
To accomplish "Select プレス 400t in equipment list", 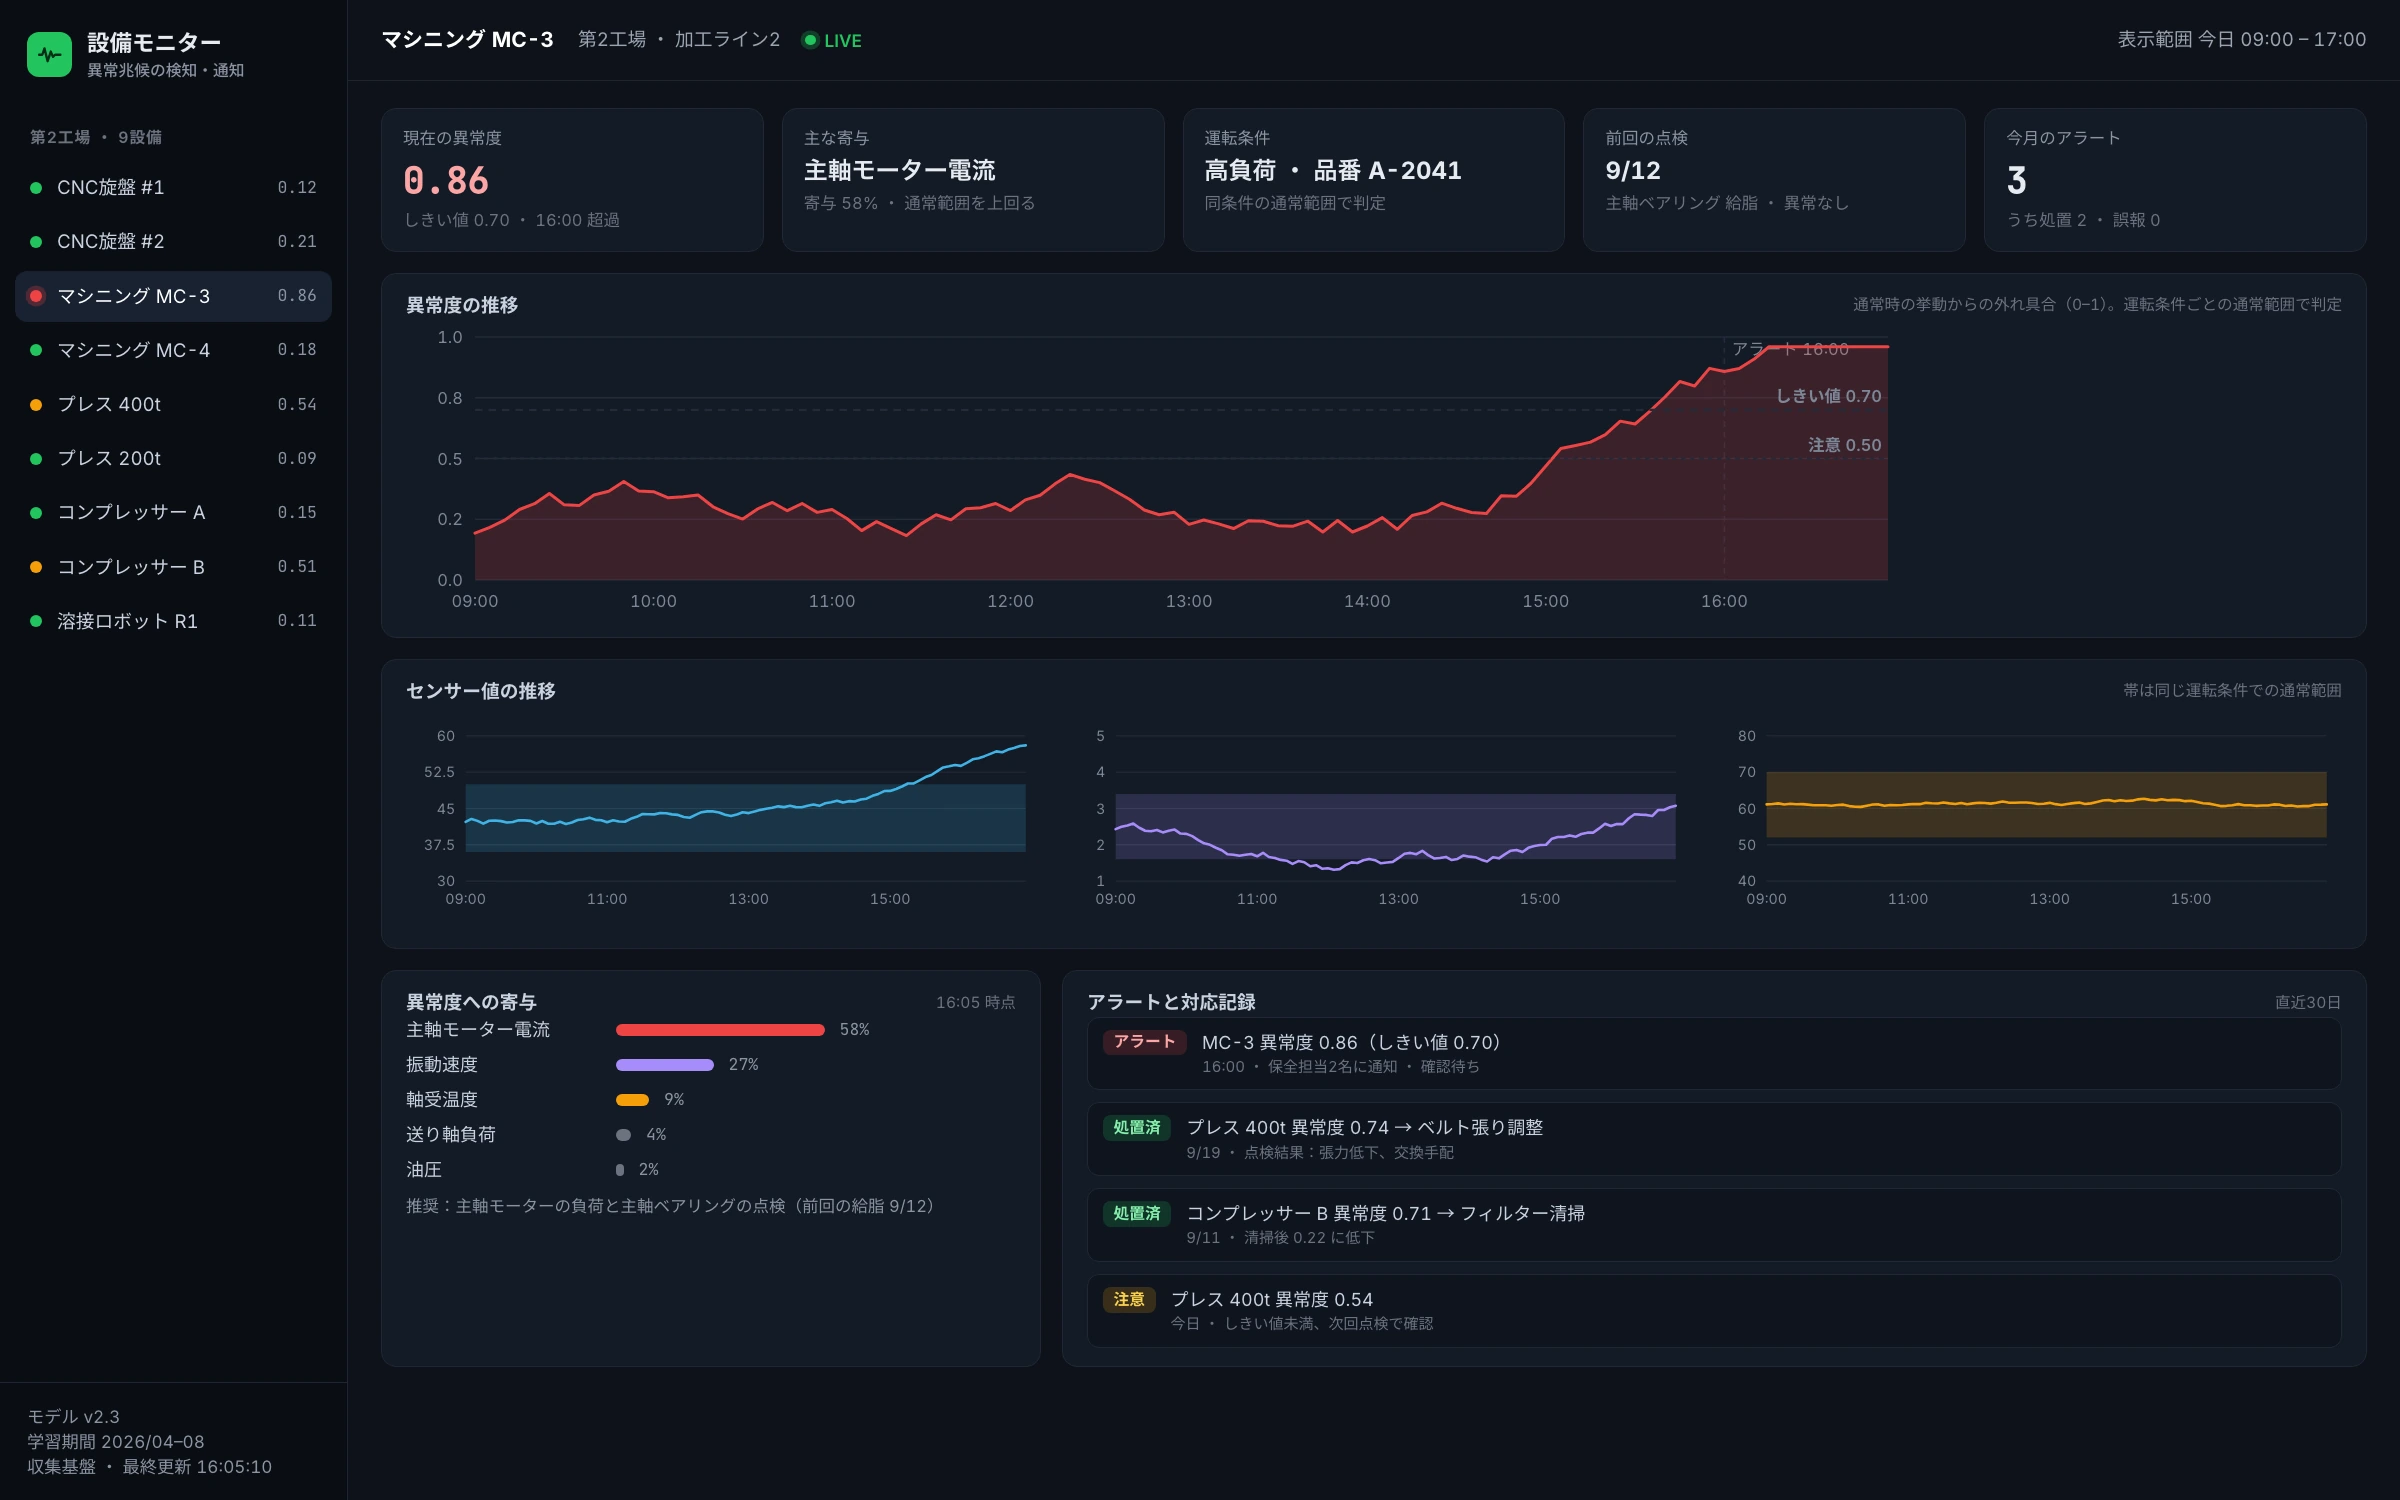I will click(173, 404).
